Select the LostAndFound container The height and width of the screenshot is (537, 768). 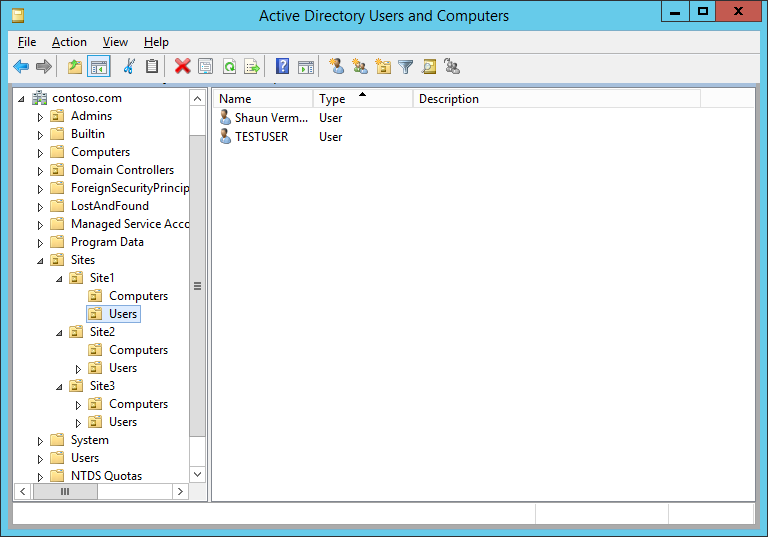(110, 206)
